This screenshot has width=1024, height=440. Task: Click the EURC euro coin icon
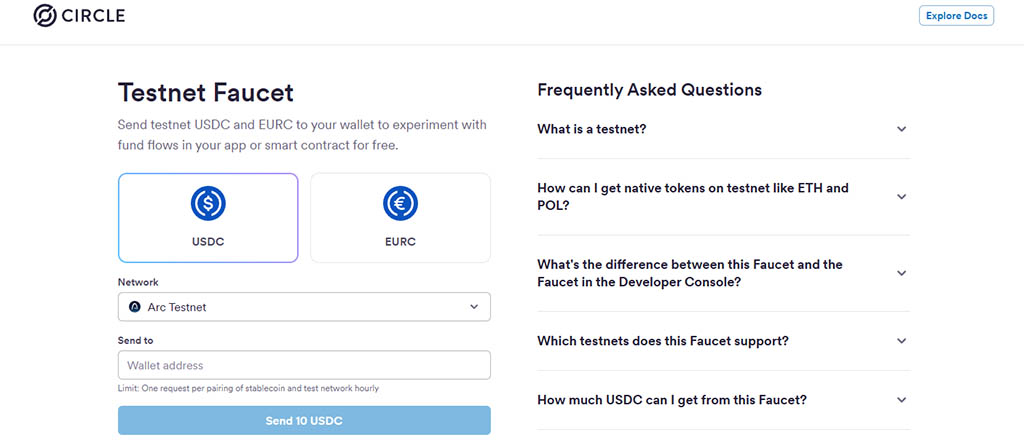click(x=400, y=204)
